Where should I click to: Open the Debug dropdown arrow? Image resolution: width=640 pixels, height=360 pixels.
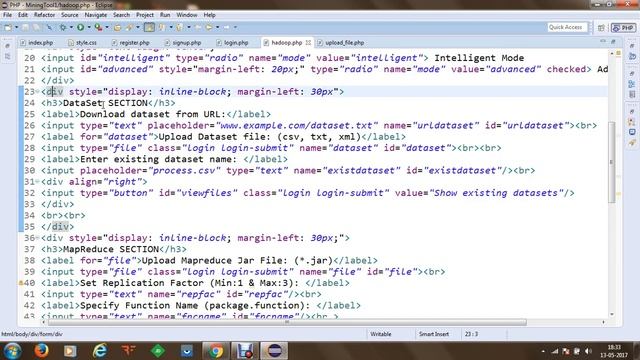71,27
